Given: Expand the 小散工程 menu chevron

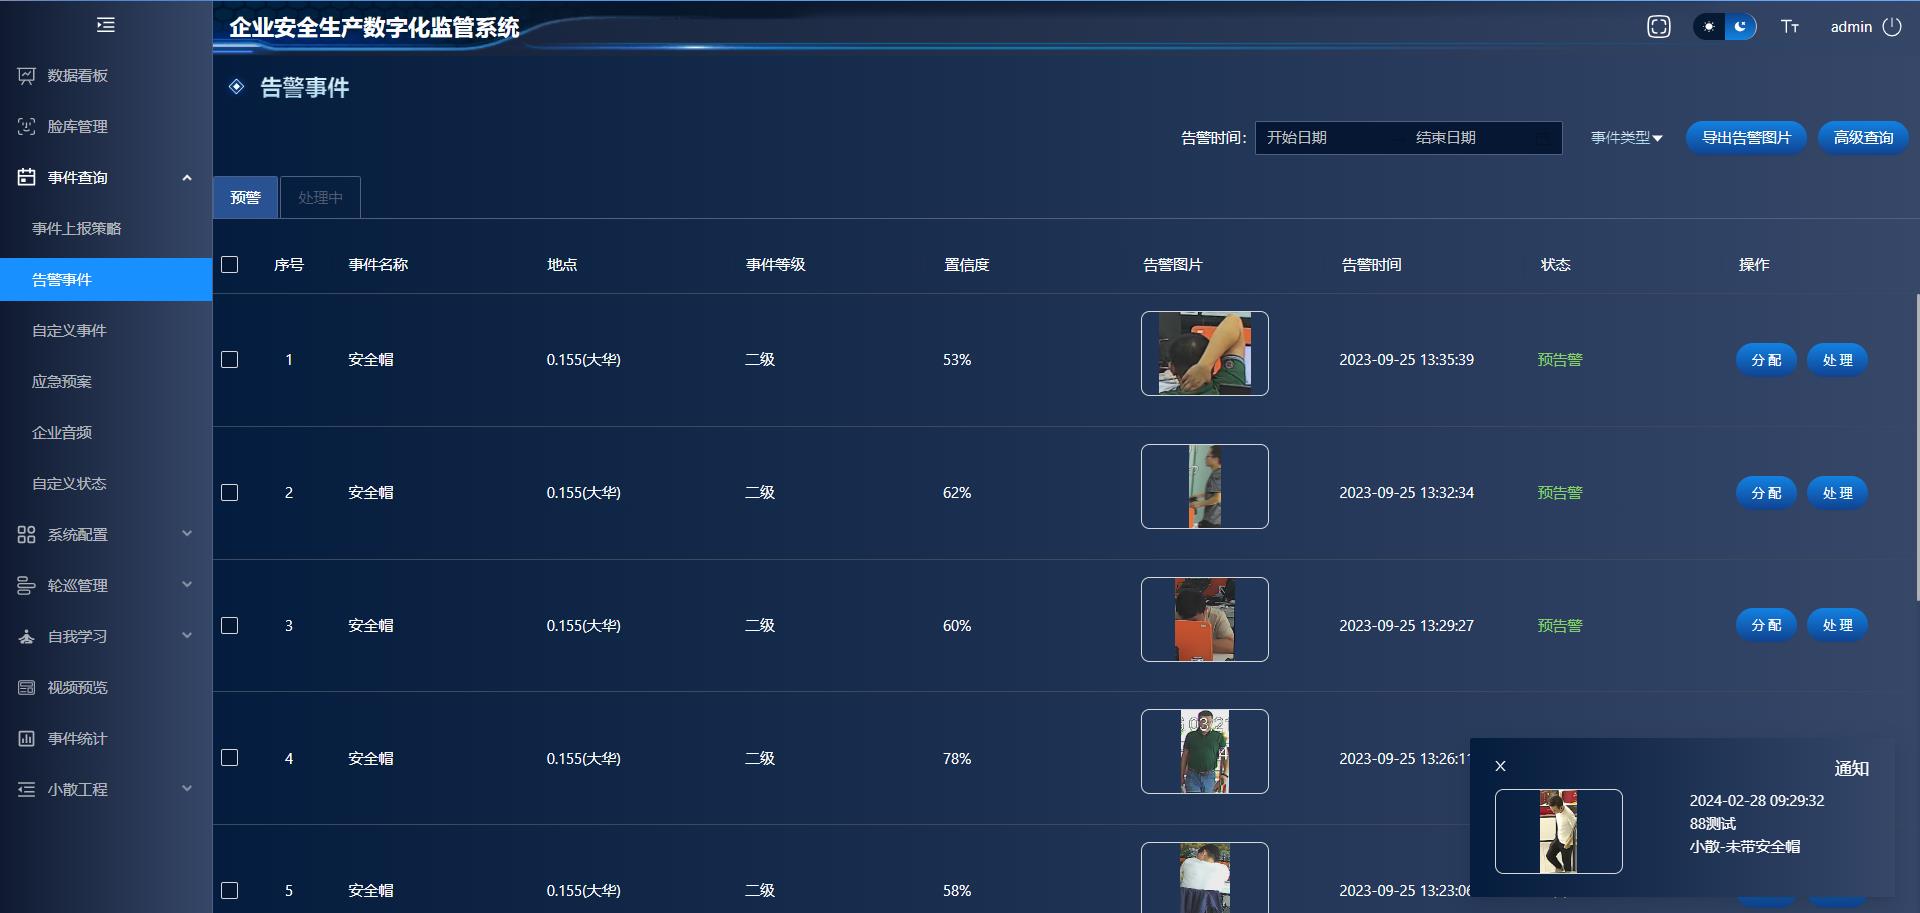Looking at the screenshot, I should [x=187, y=789].
